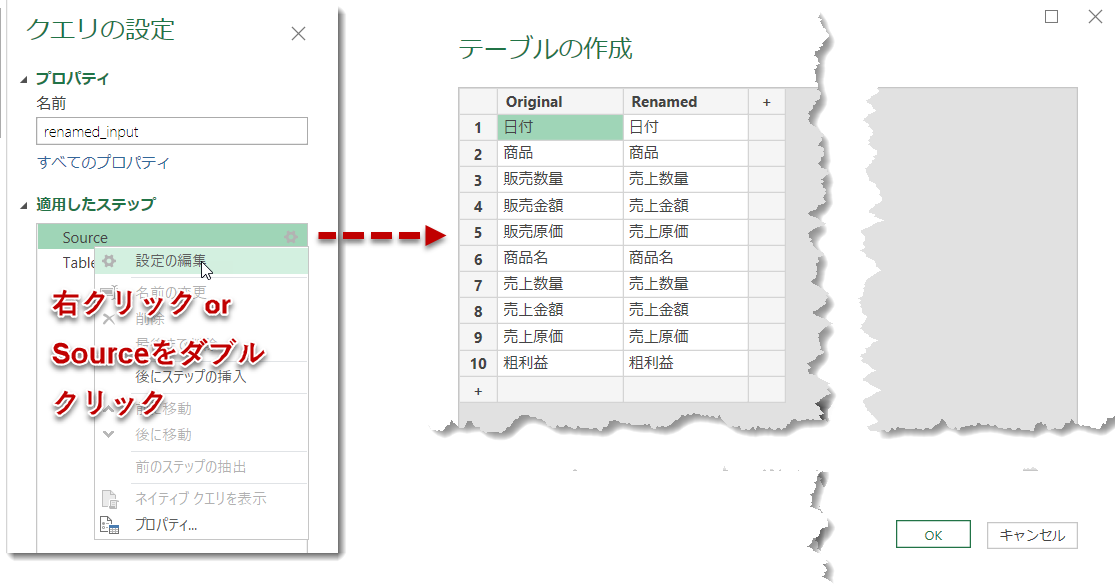
Task: Select the Original column header
Action: coord(560,101)
